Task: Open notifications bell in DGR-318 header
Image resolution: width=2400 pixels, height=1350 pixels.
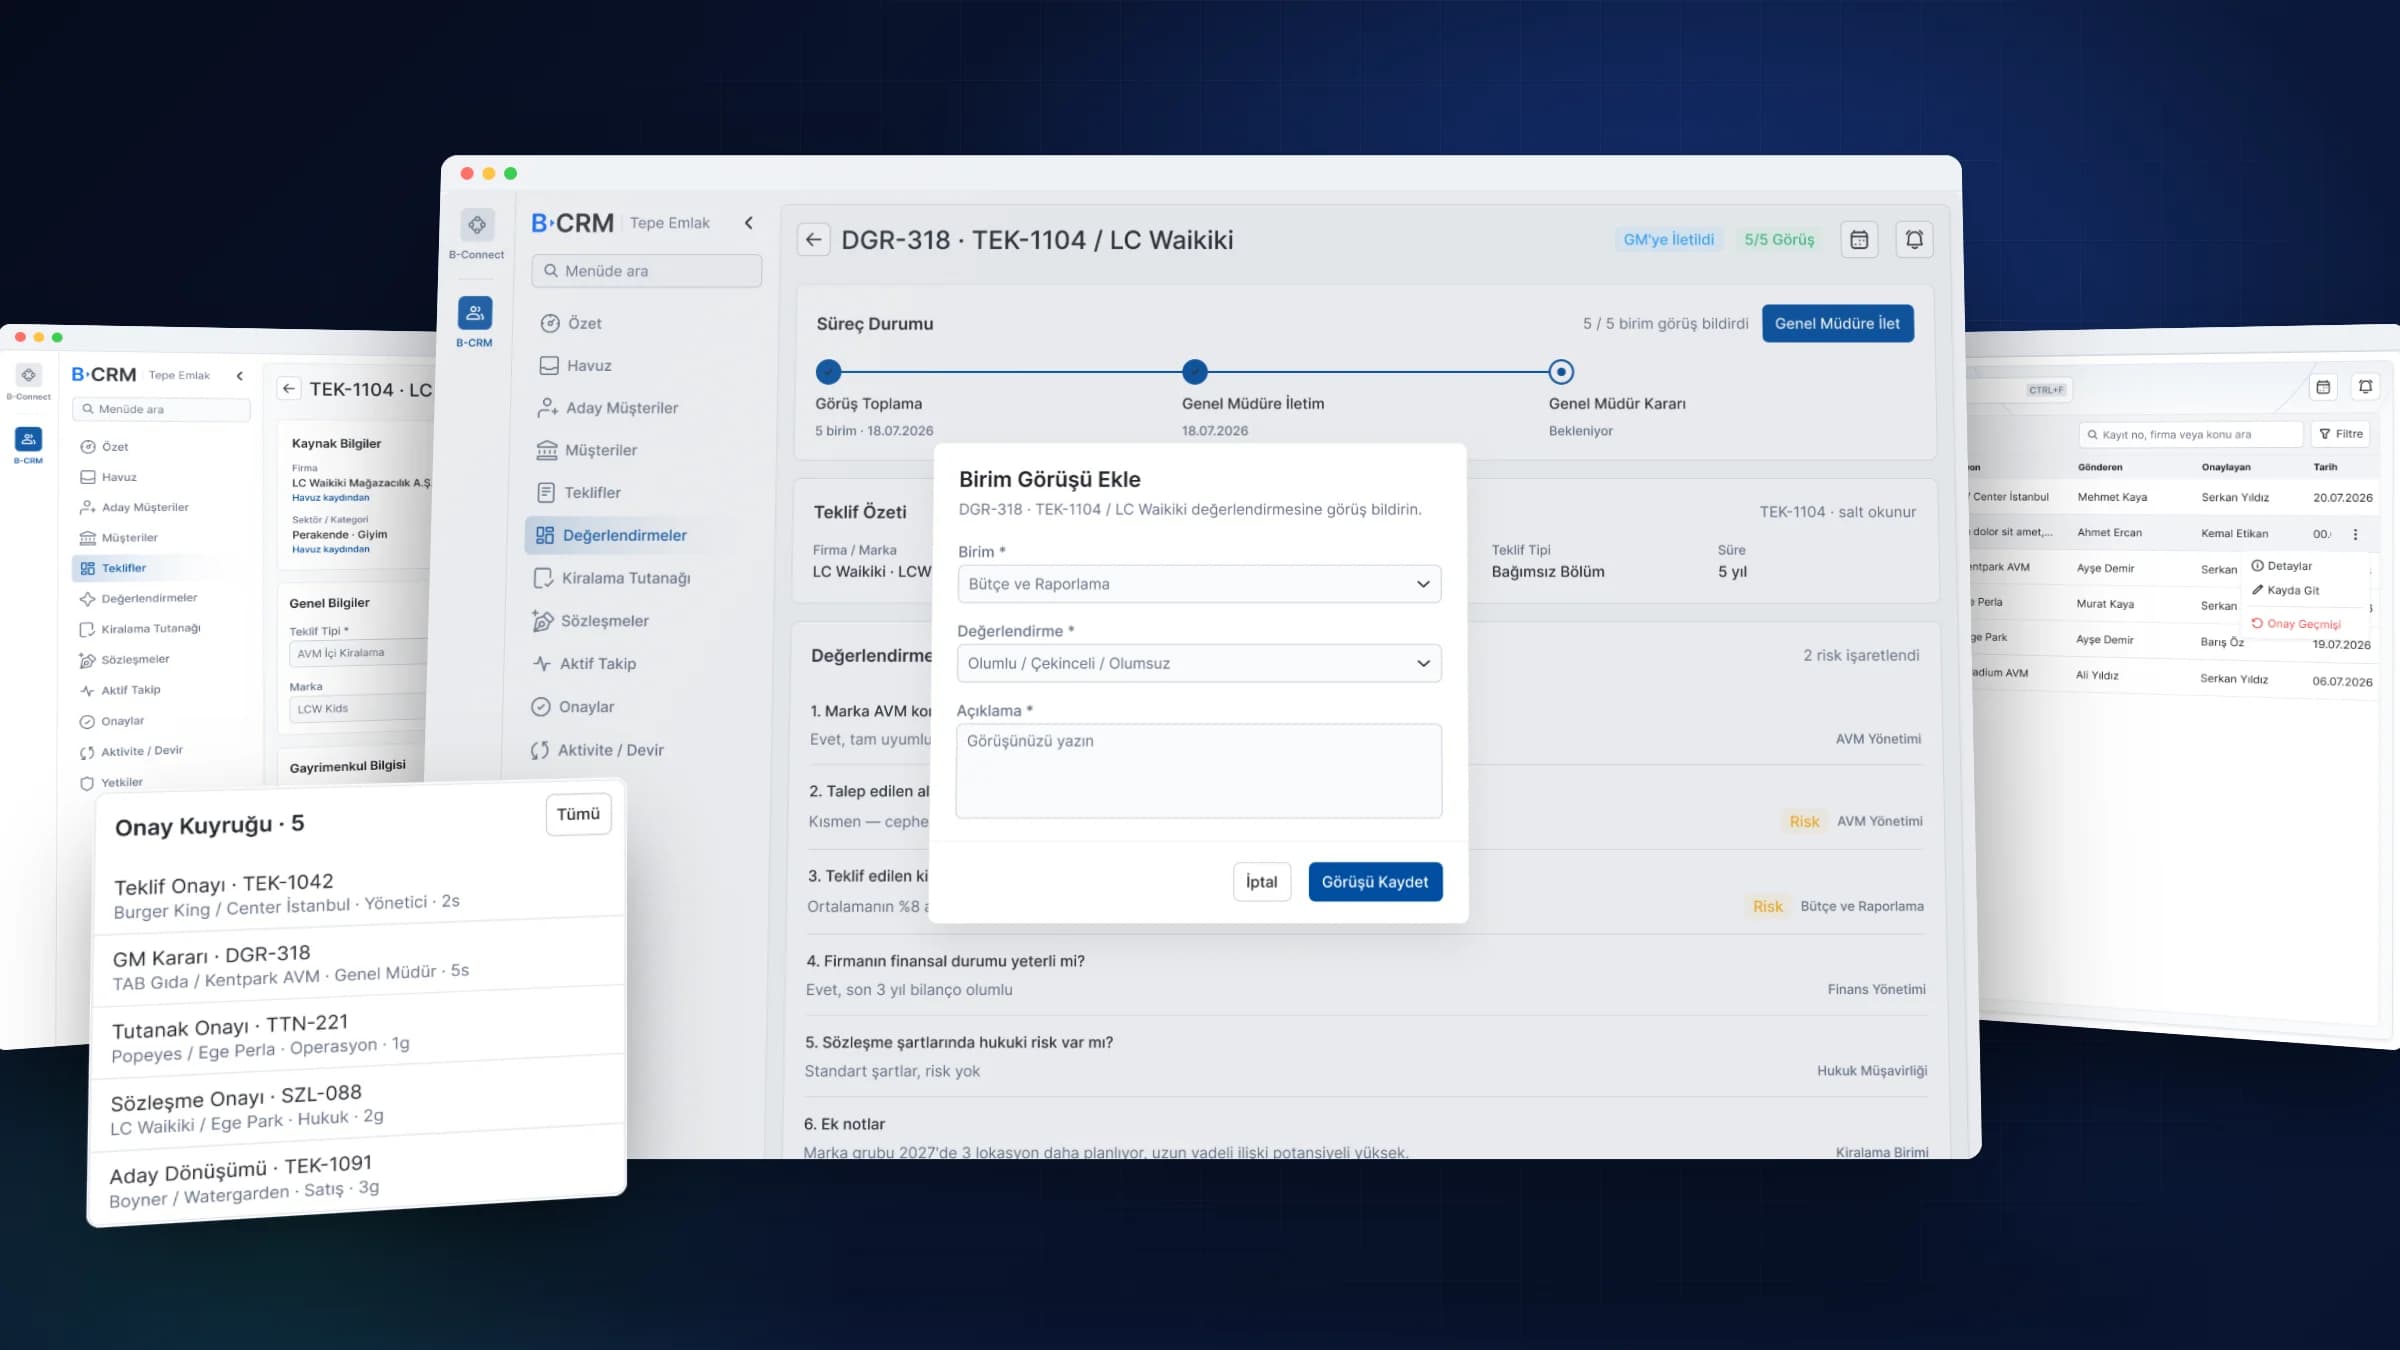Action: pos(1914,240)
